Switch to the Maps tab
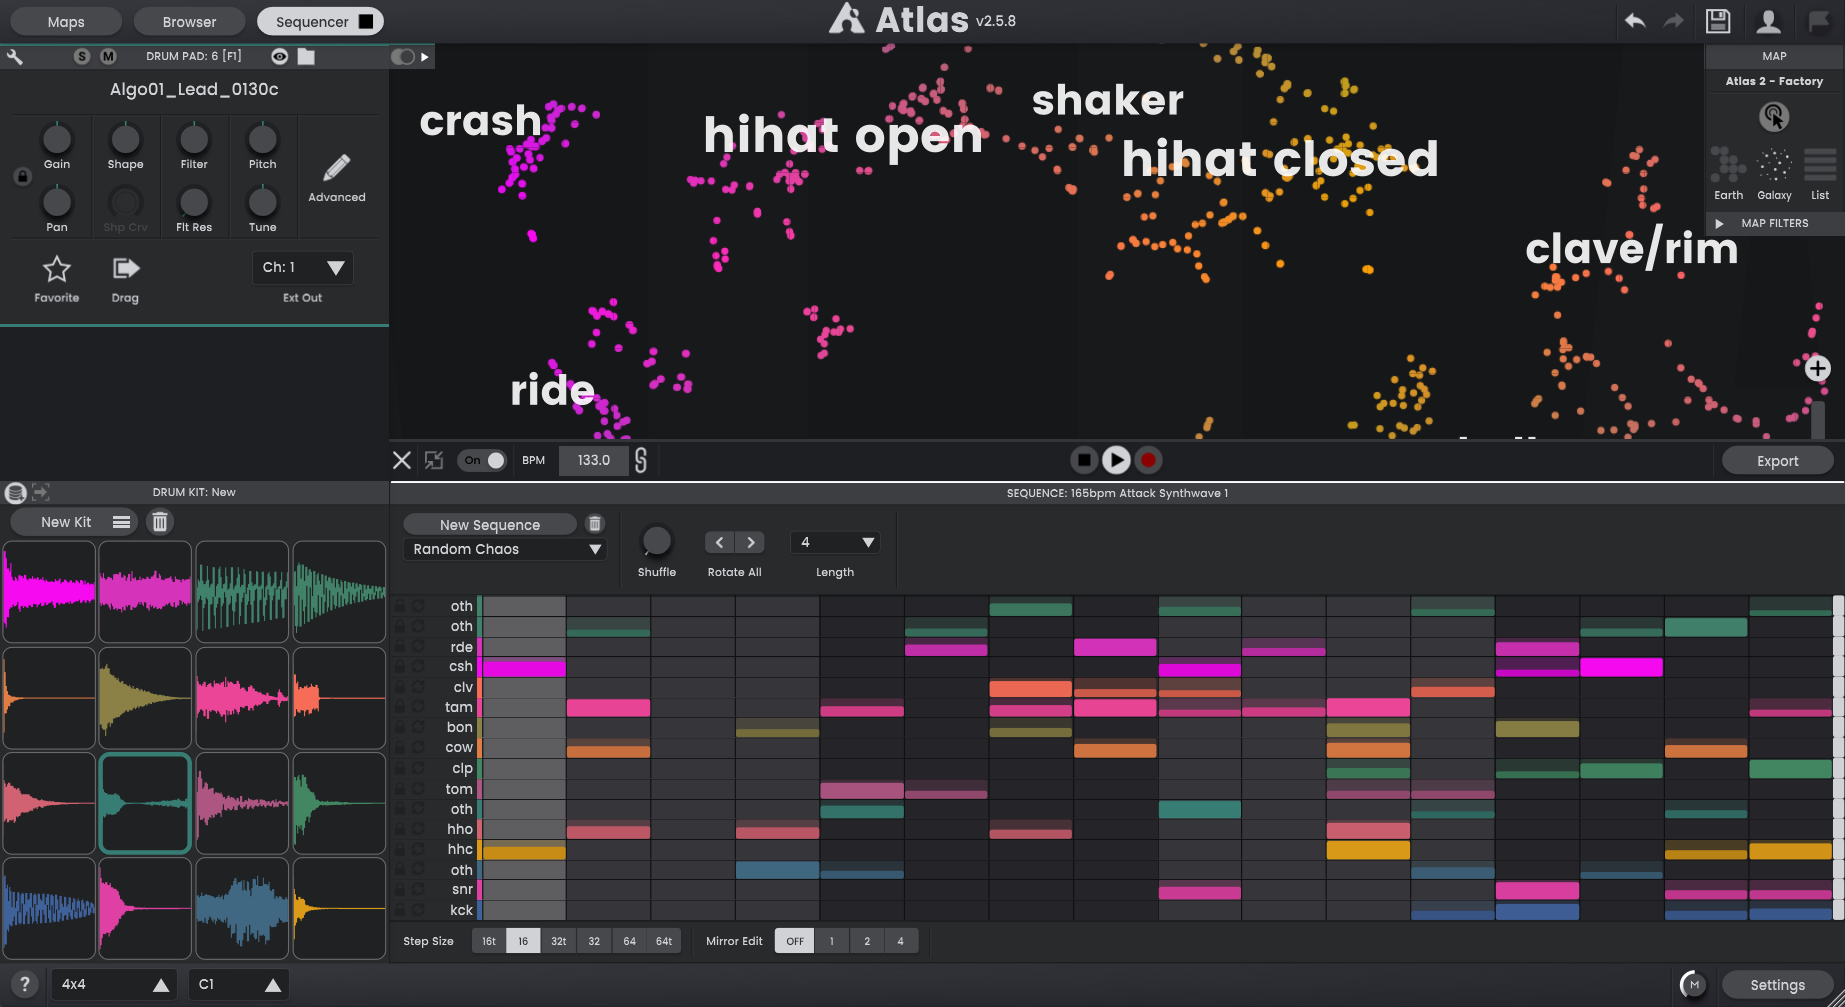Viewport: 1845px width, 1007px height. point(66,21)
